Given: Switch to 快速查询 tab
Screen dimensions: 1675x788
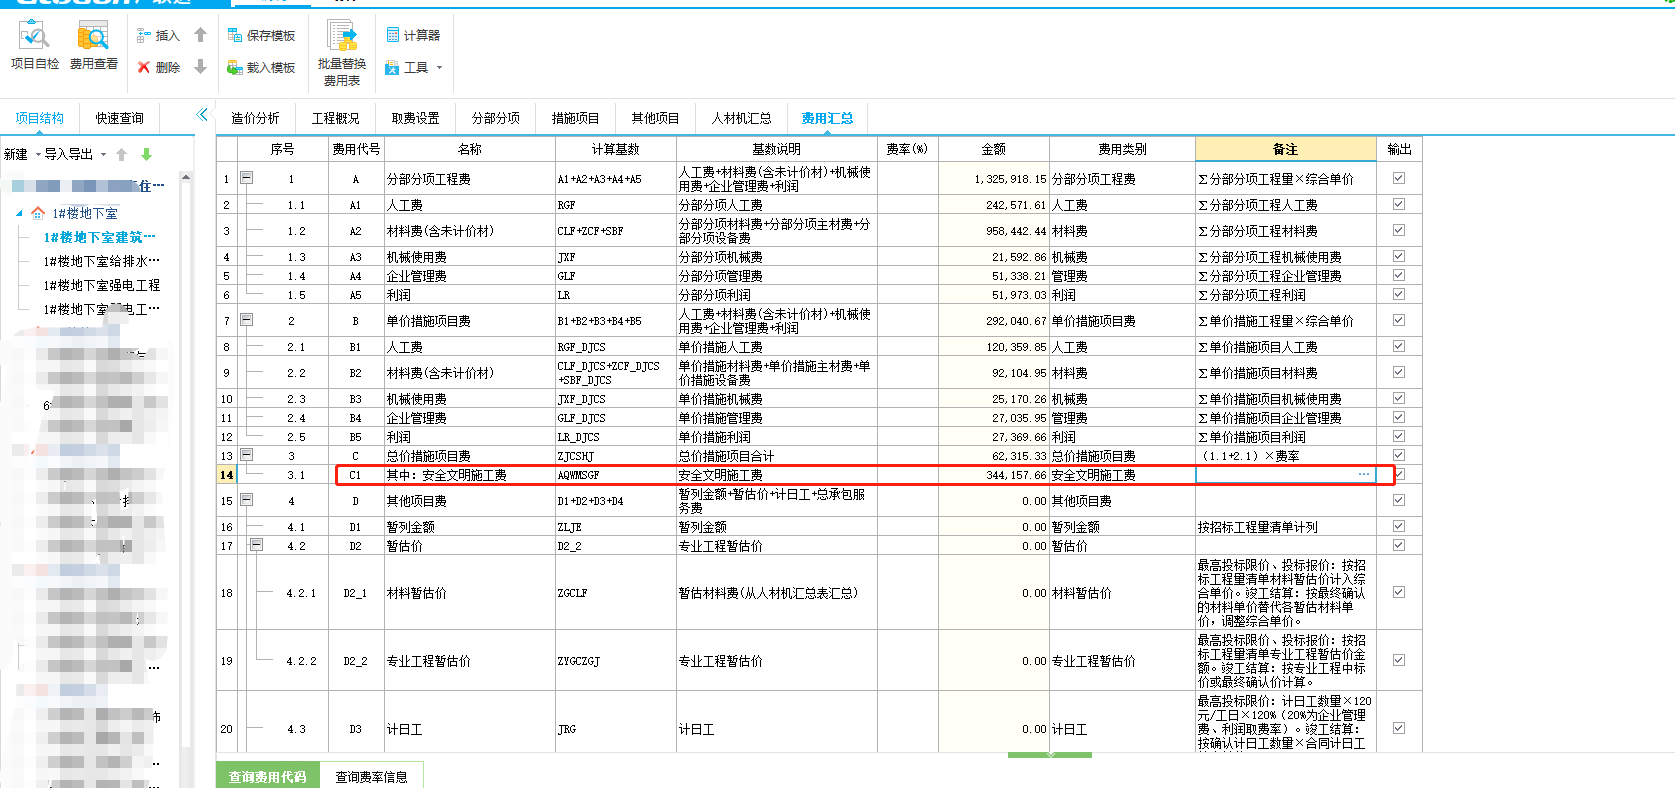Looking at the screenshot, I should (x=119, y=118).
